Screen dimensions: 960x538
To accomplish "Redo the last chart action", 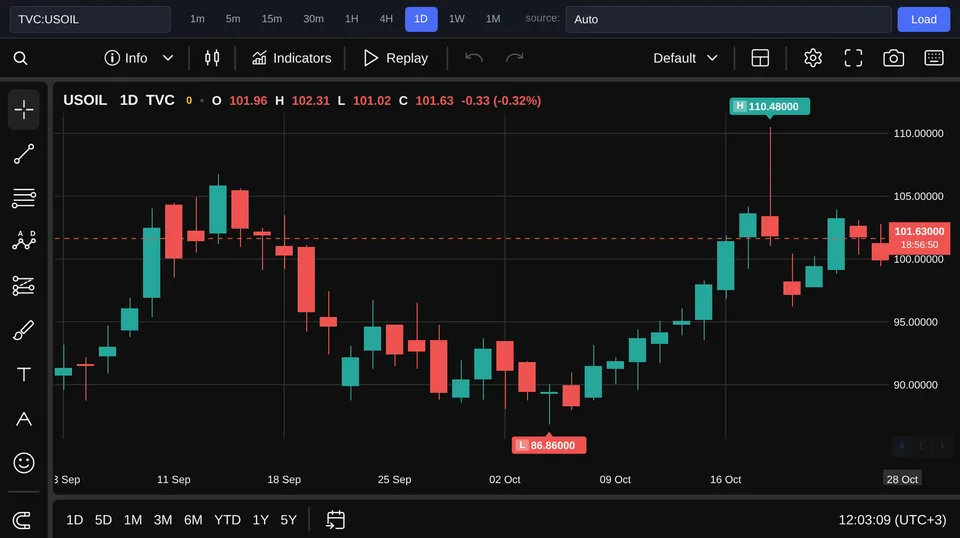I will coord(514,58).
